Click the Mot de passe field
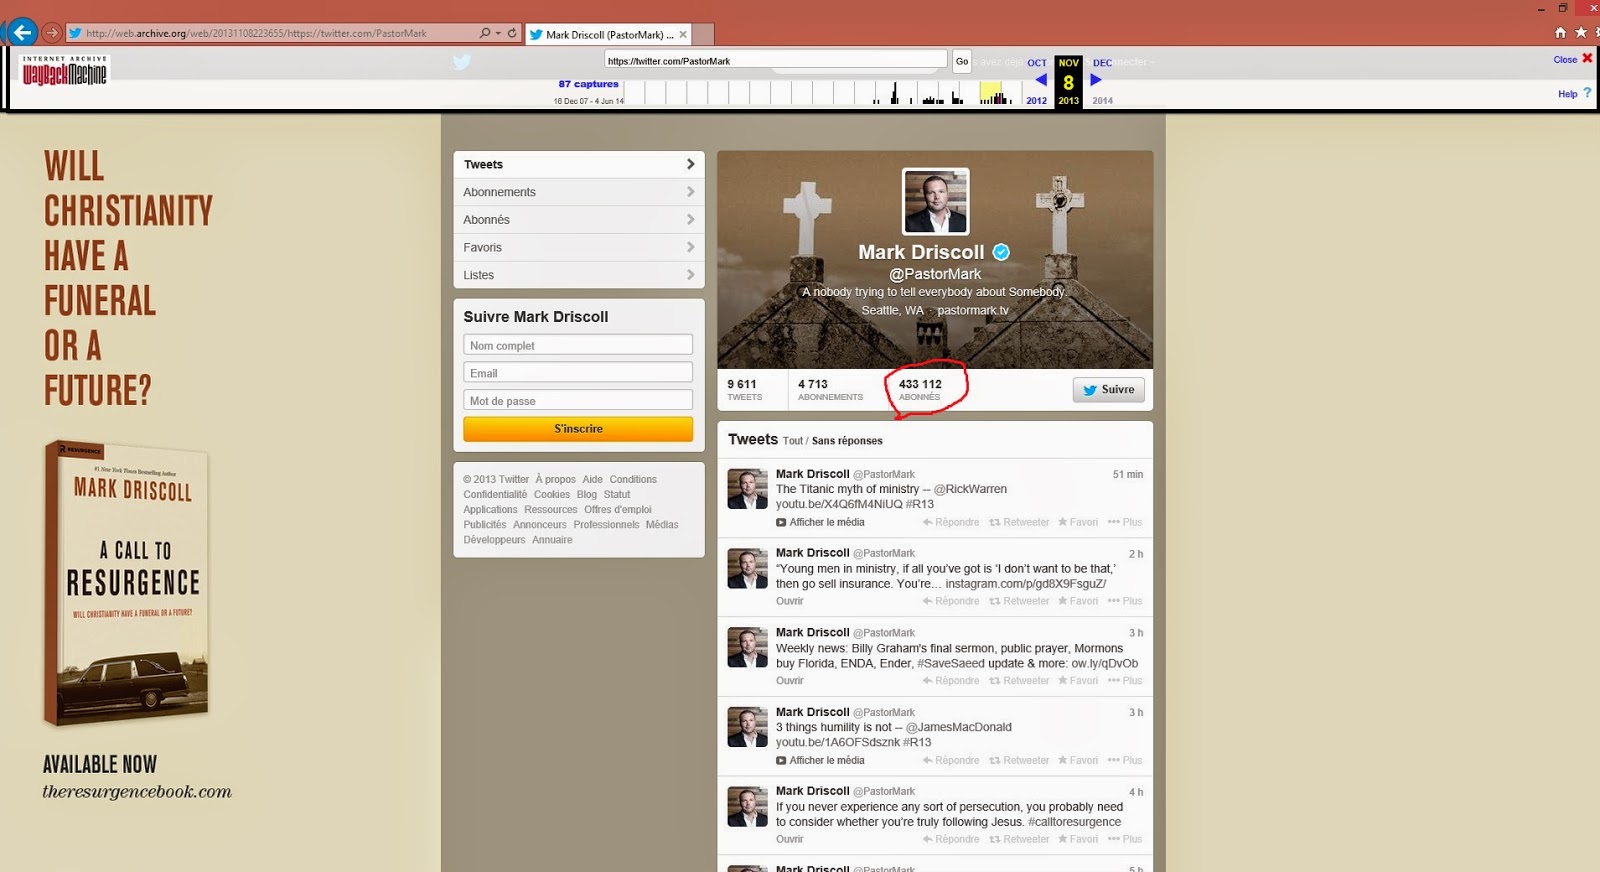Screen dimensions: 1600x872 click(578, 400)
